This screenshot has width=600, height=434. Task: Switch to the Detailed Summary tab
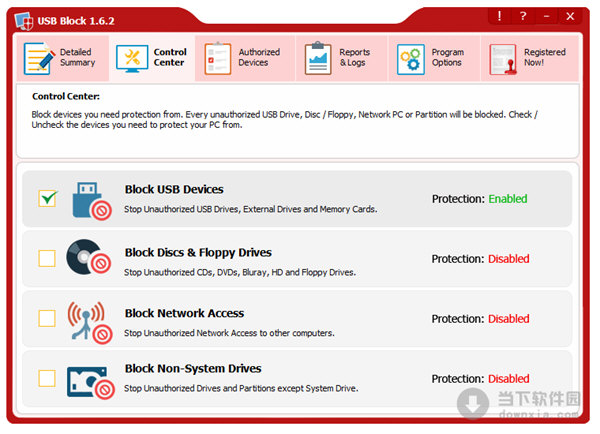click(62, 58)
